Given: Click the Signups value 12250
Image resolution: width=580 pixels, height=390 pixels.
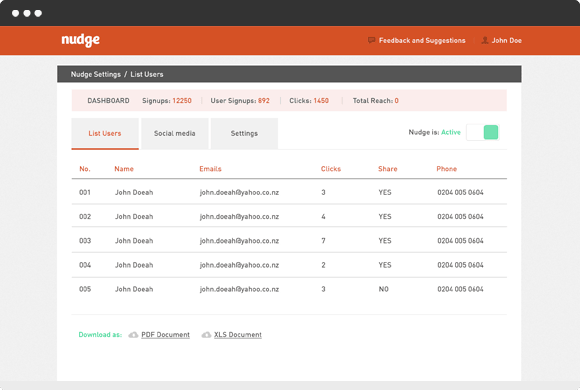Looking at the screenshot, I should pos(182,101).
